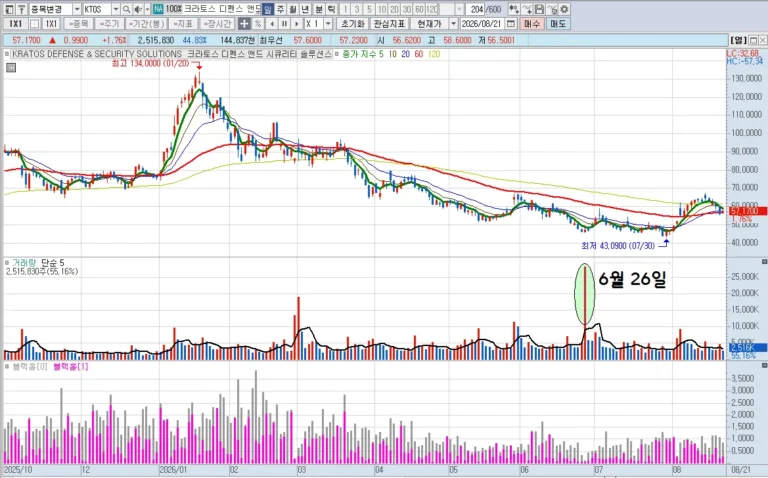Step replay forward arrow

(296, 24)
